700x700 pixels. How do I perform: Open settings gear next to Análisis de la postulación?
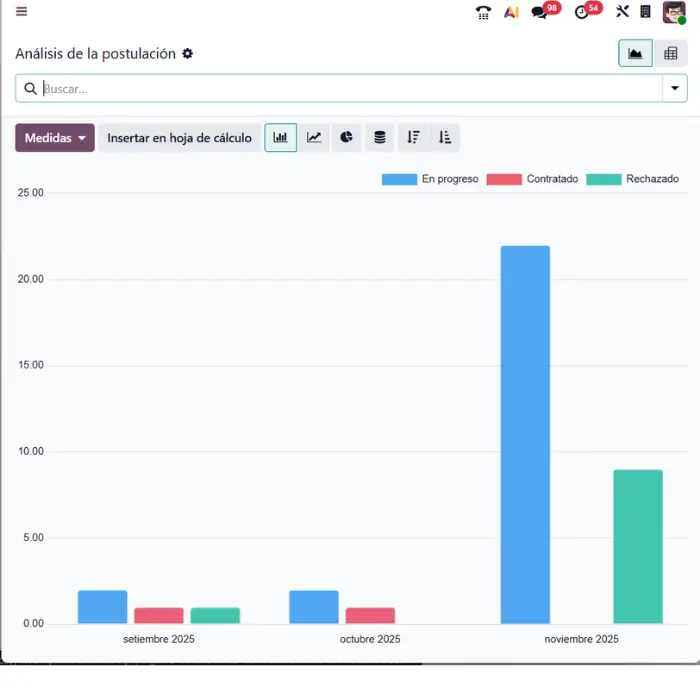(x=187, y=54)
